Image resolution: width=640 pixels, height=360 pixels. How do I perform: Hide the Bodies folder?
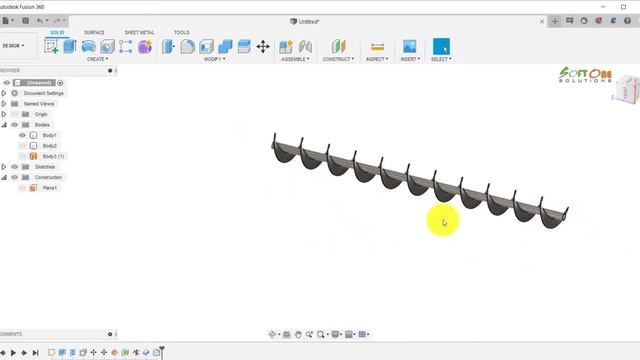[15, 124]
